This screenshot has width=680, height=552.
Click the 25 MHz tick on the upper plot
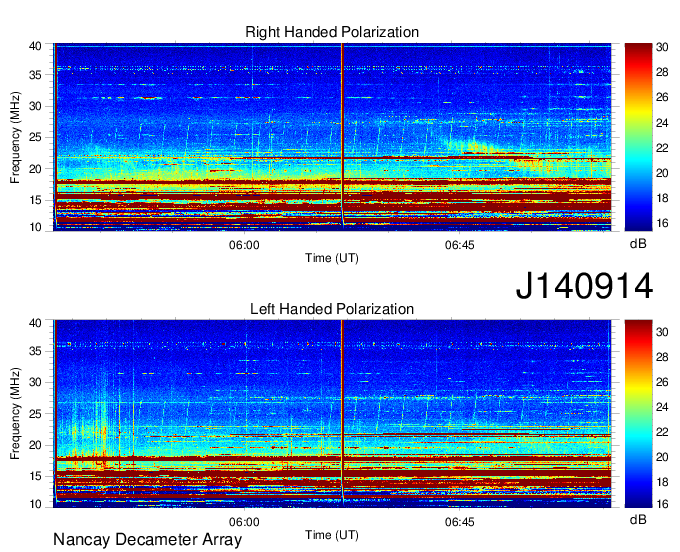point(36,137)
